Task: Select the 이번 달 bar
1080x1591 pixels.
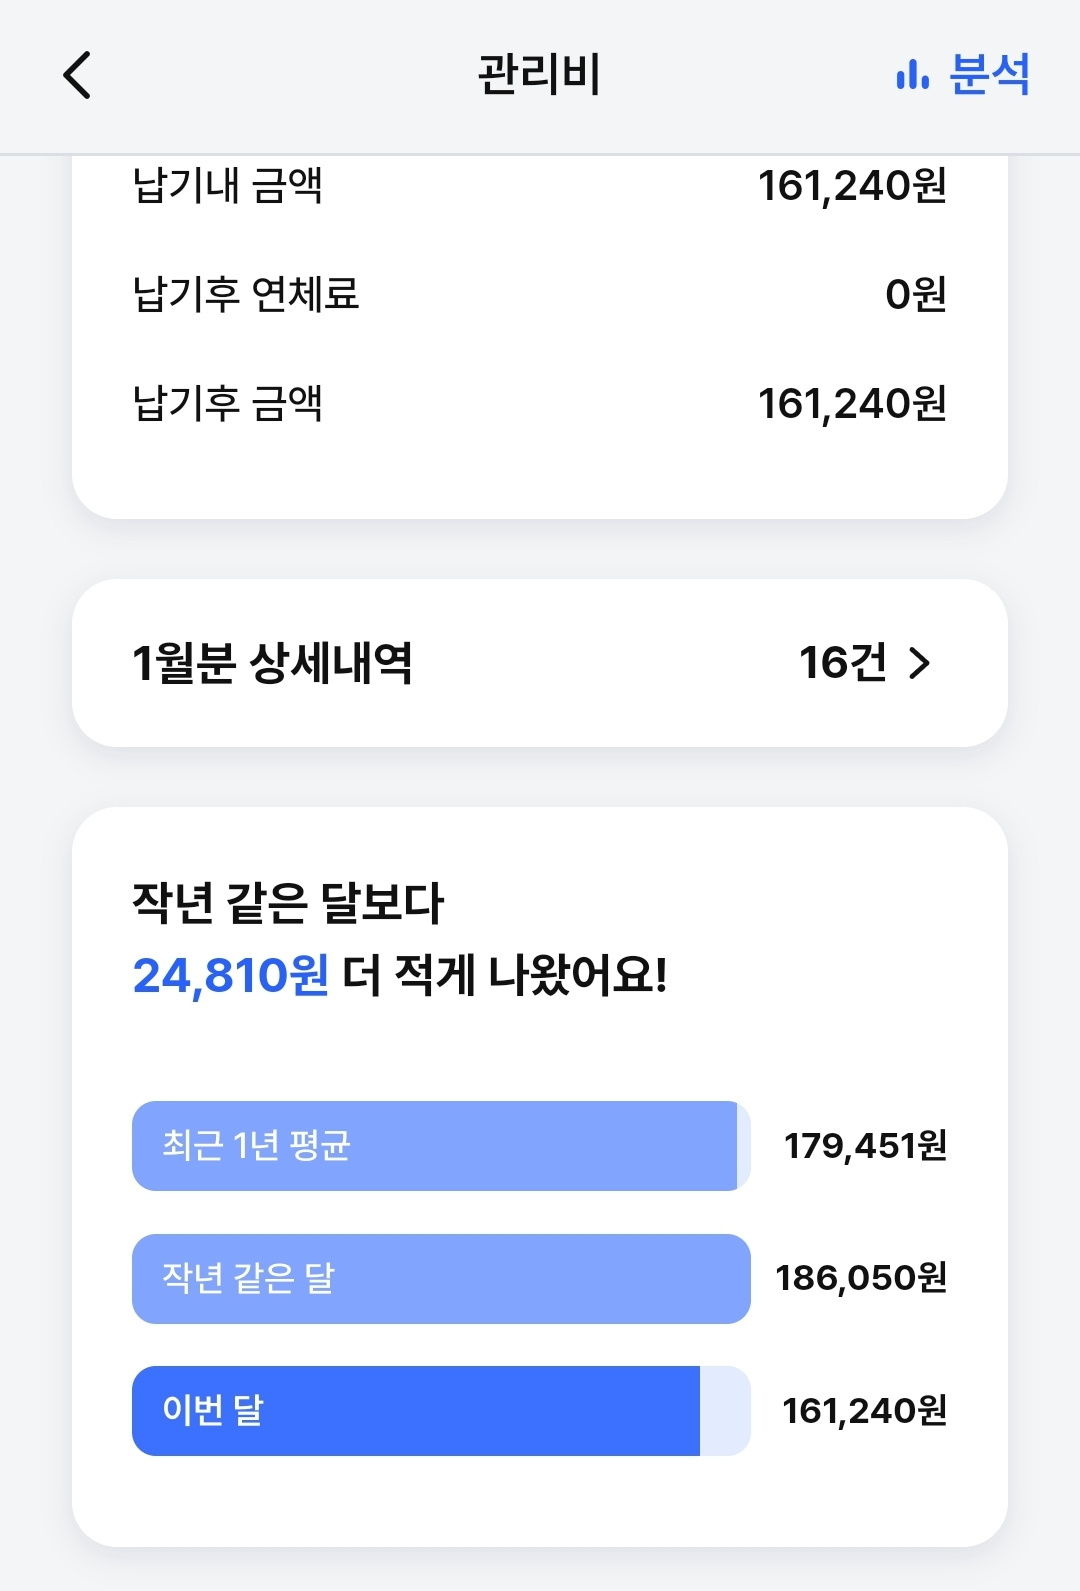Action: pyautogui.click(x=415, y=1411)
